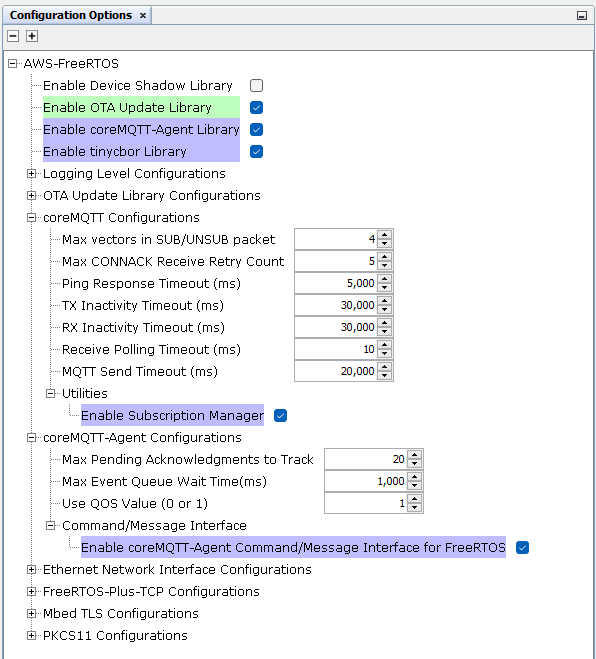Select PKCS11 Configurations tree item

[115, 635]
